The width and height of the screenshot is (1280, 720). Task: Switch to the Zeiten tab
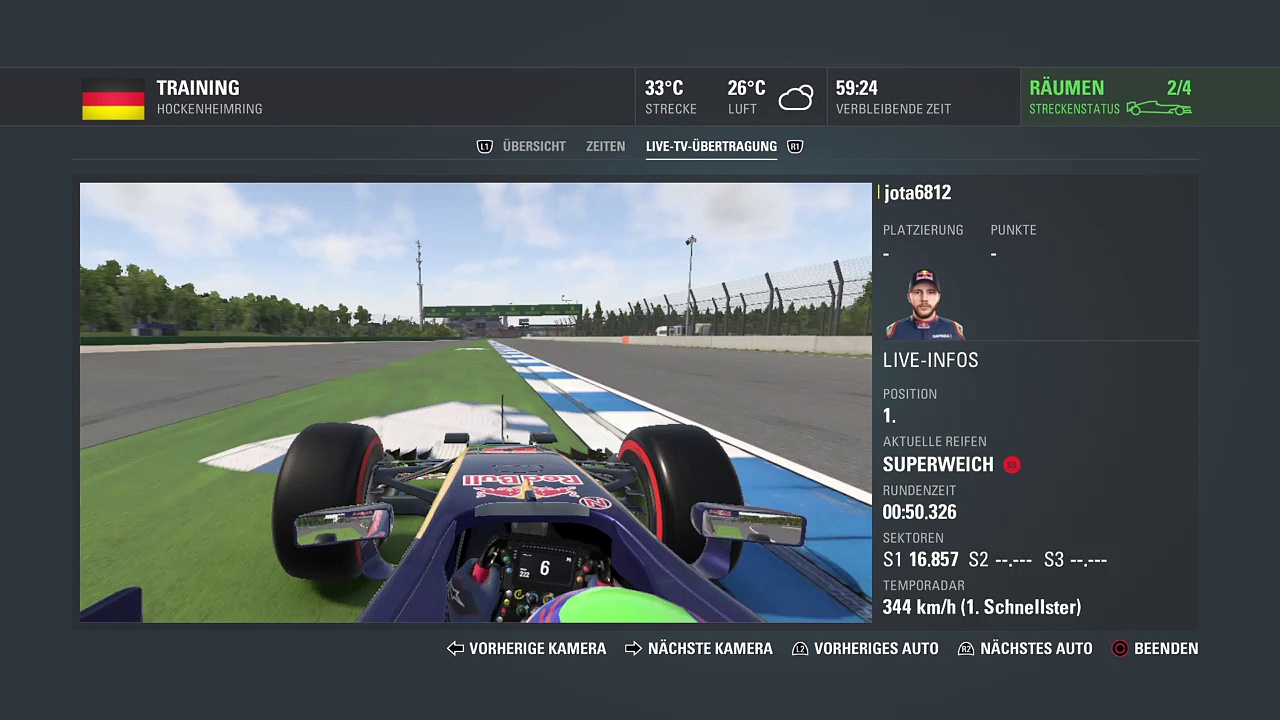[605, 147]
